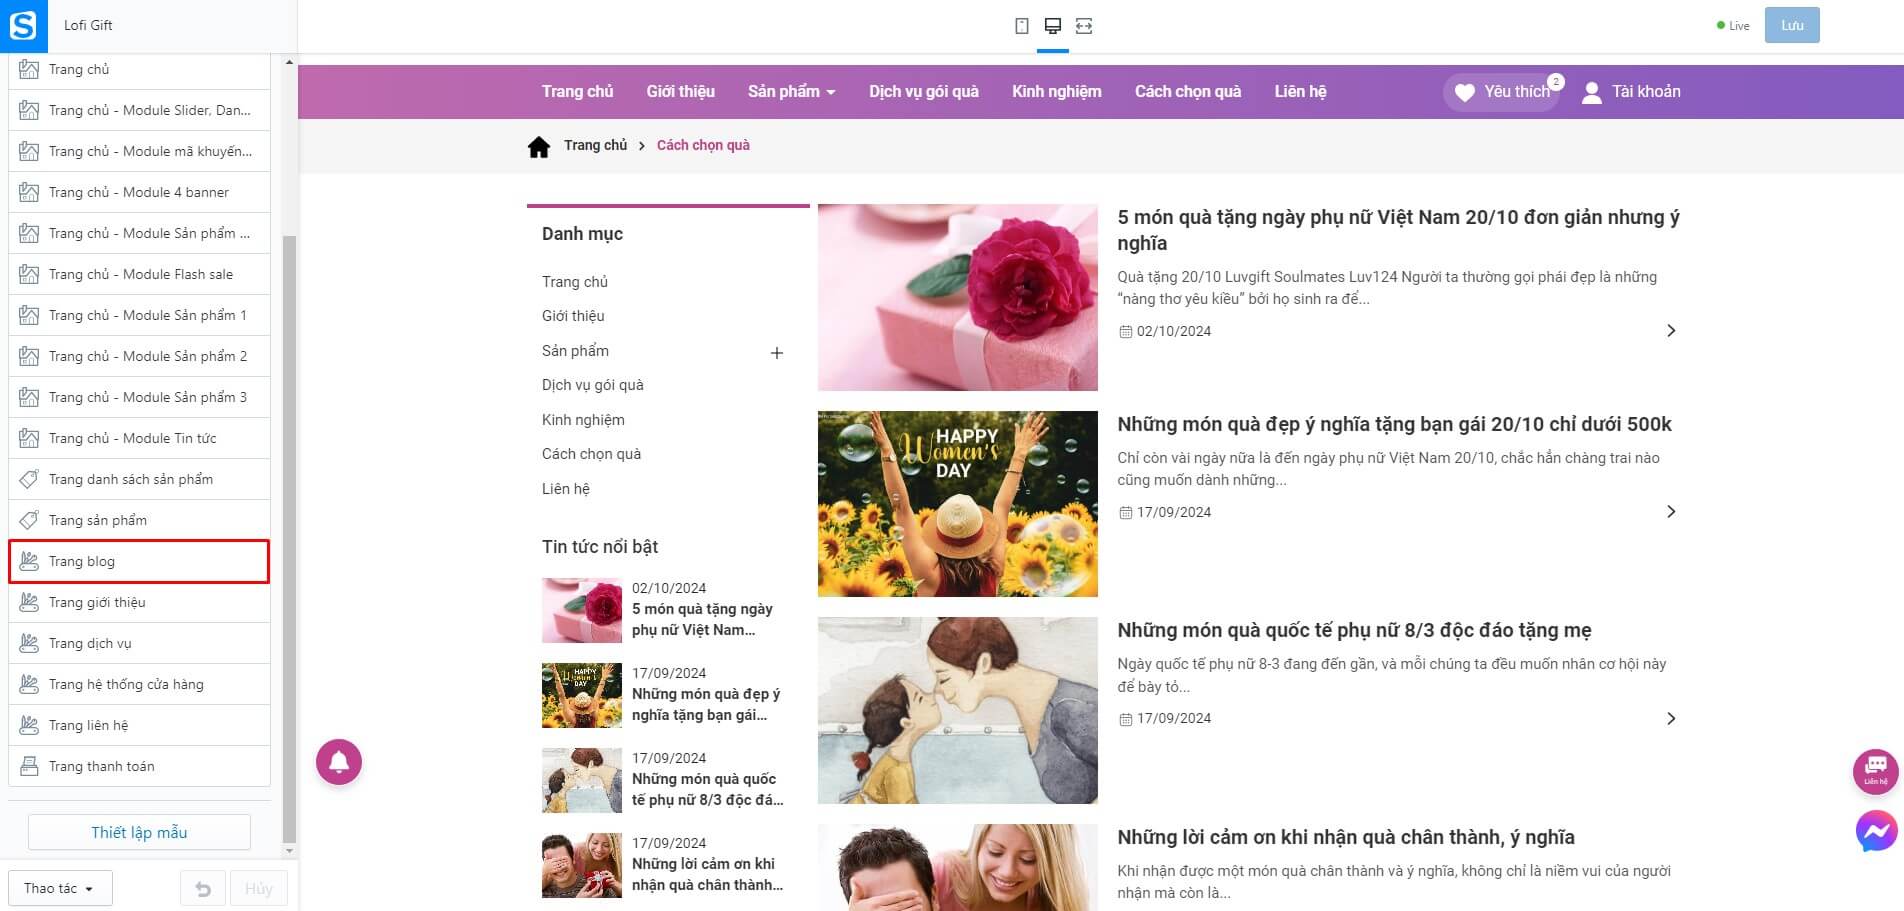Open Giới thiệu in Danh mục list

(573, 316)
